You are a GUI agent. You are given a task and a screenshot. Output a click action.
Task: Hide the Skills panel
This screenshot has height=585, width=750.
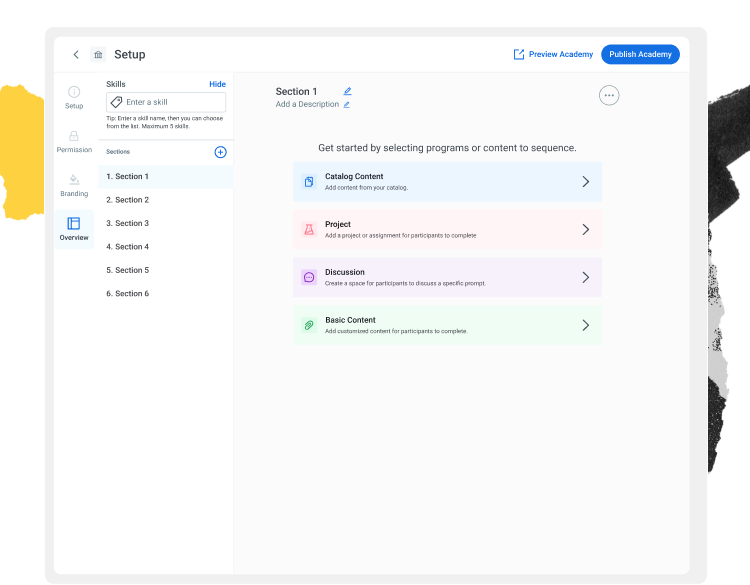[x=217, y=84]
